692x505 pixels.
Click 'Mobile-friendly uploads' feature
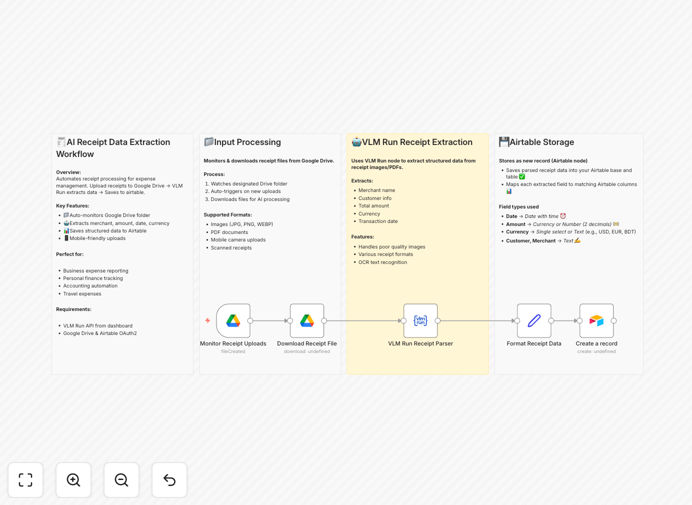click(x=94, y=238)
